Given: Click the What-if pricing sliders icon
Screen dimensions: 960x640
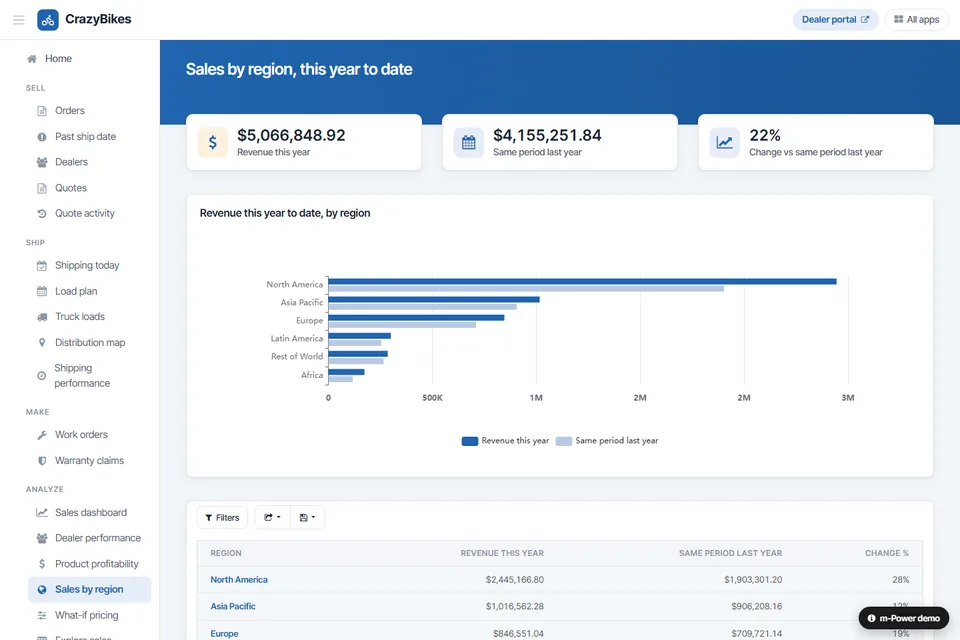Looking at the screenshot, I should tap(42, 616).
